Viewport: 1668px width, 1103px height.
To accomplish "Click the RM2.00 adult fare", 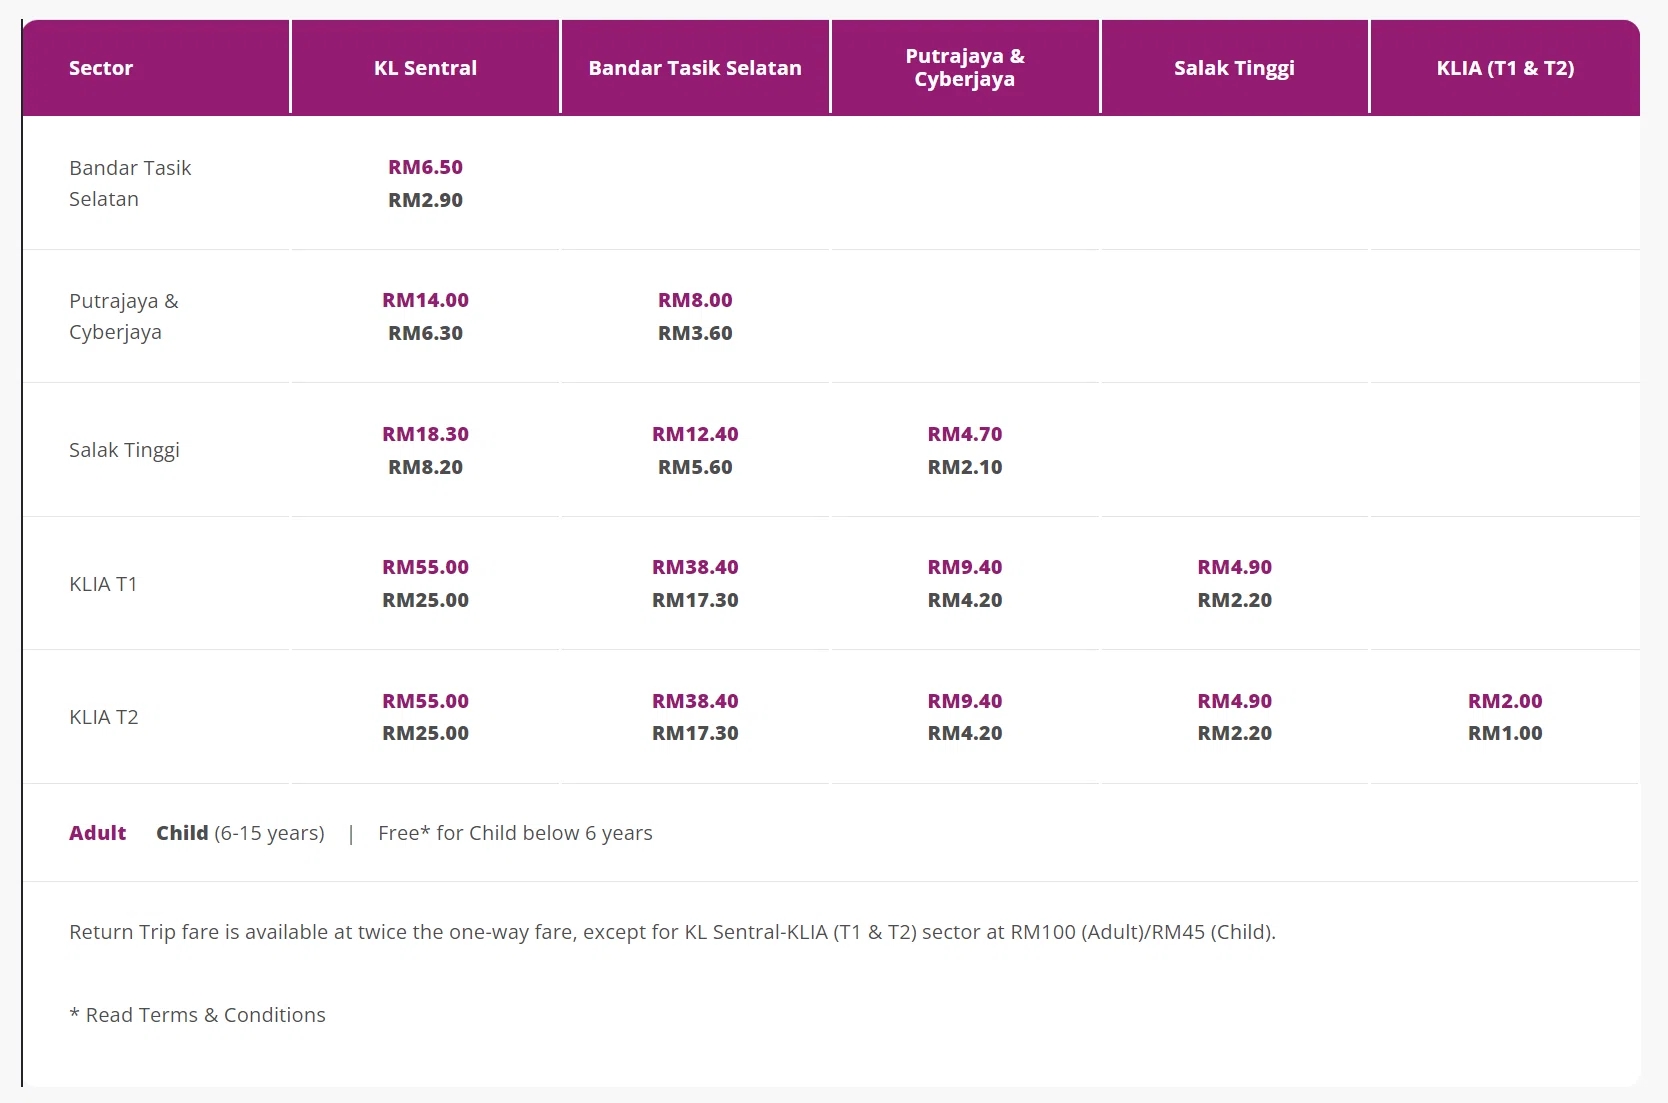I will tap(1505, 701).
